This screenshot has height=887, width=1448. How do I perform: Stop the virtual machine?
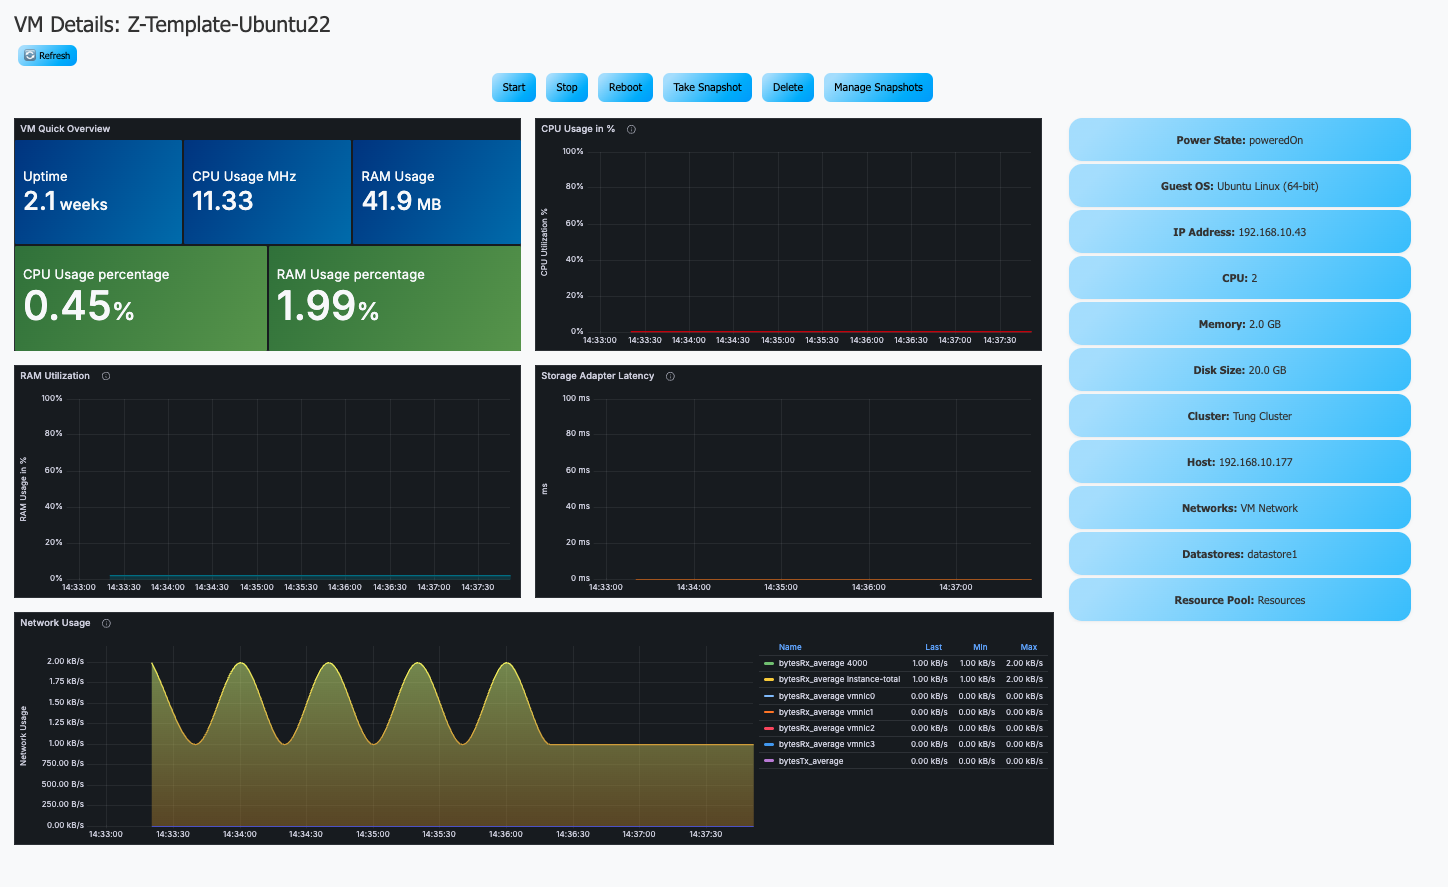coord(566,88)
